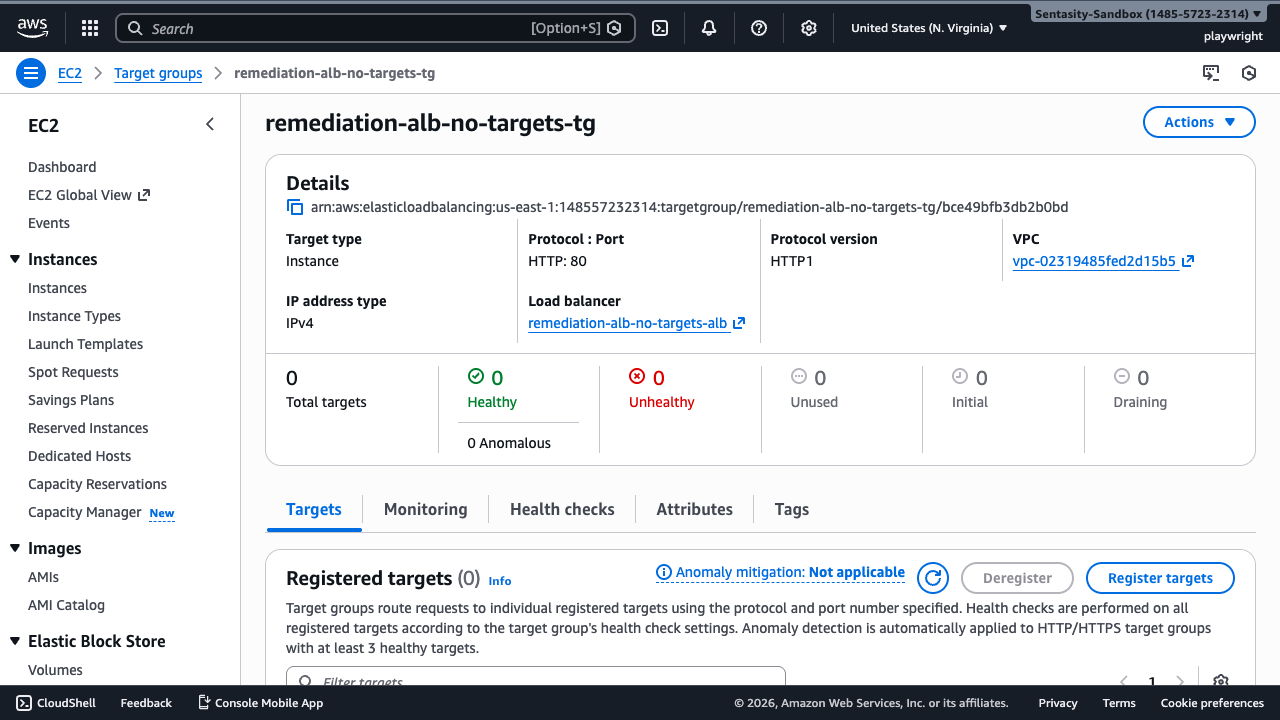Open the notifications bell
The image size is (1280, 720).
(709, 28)
